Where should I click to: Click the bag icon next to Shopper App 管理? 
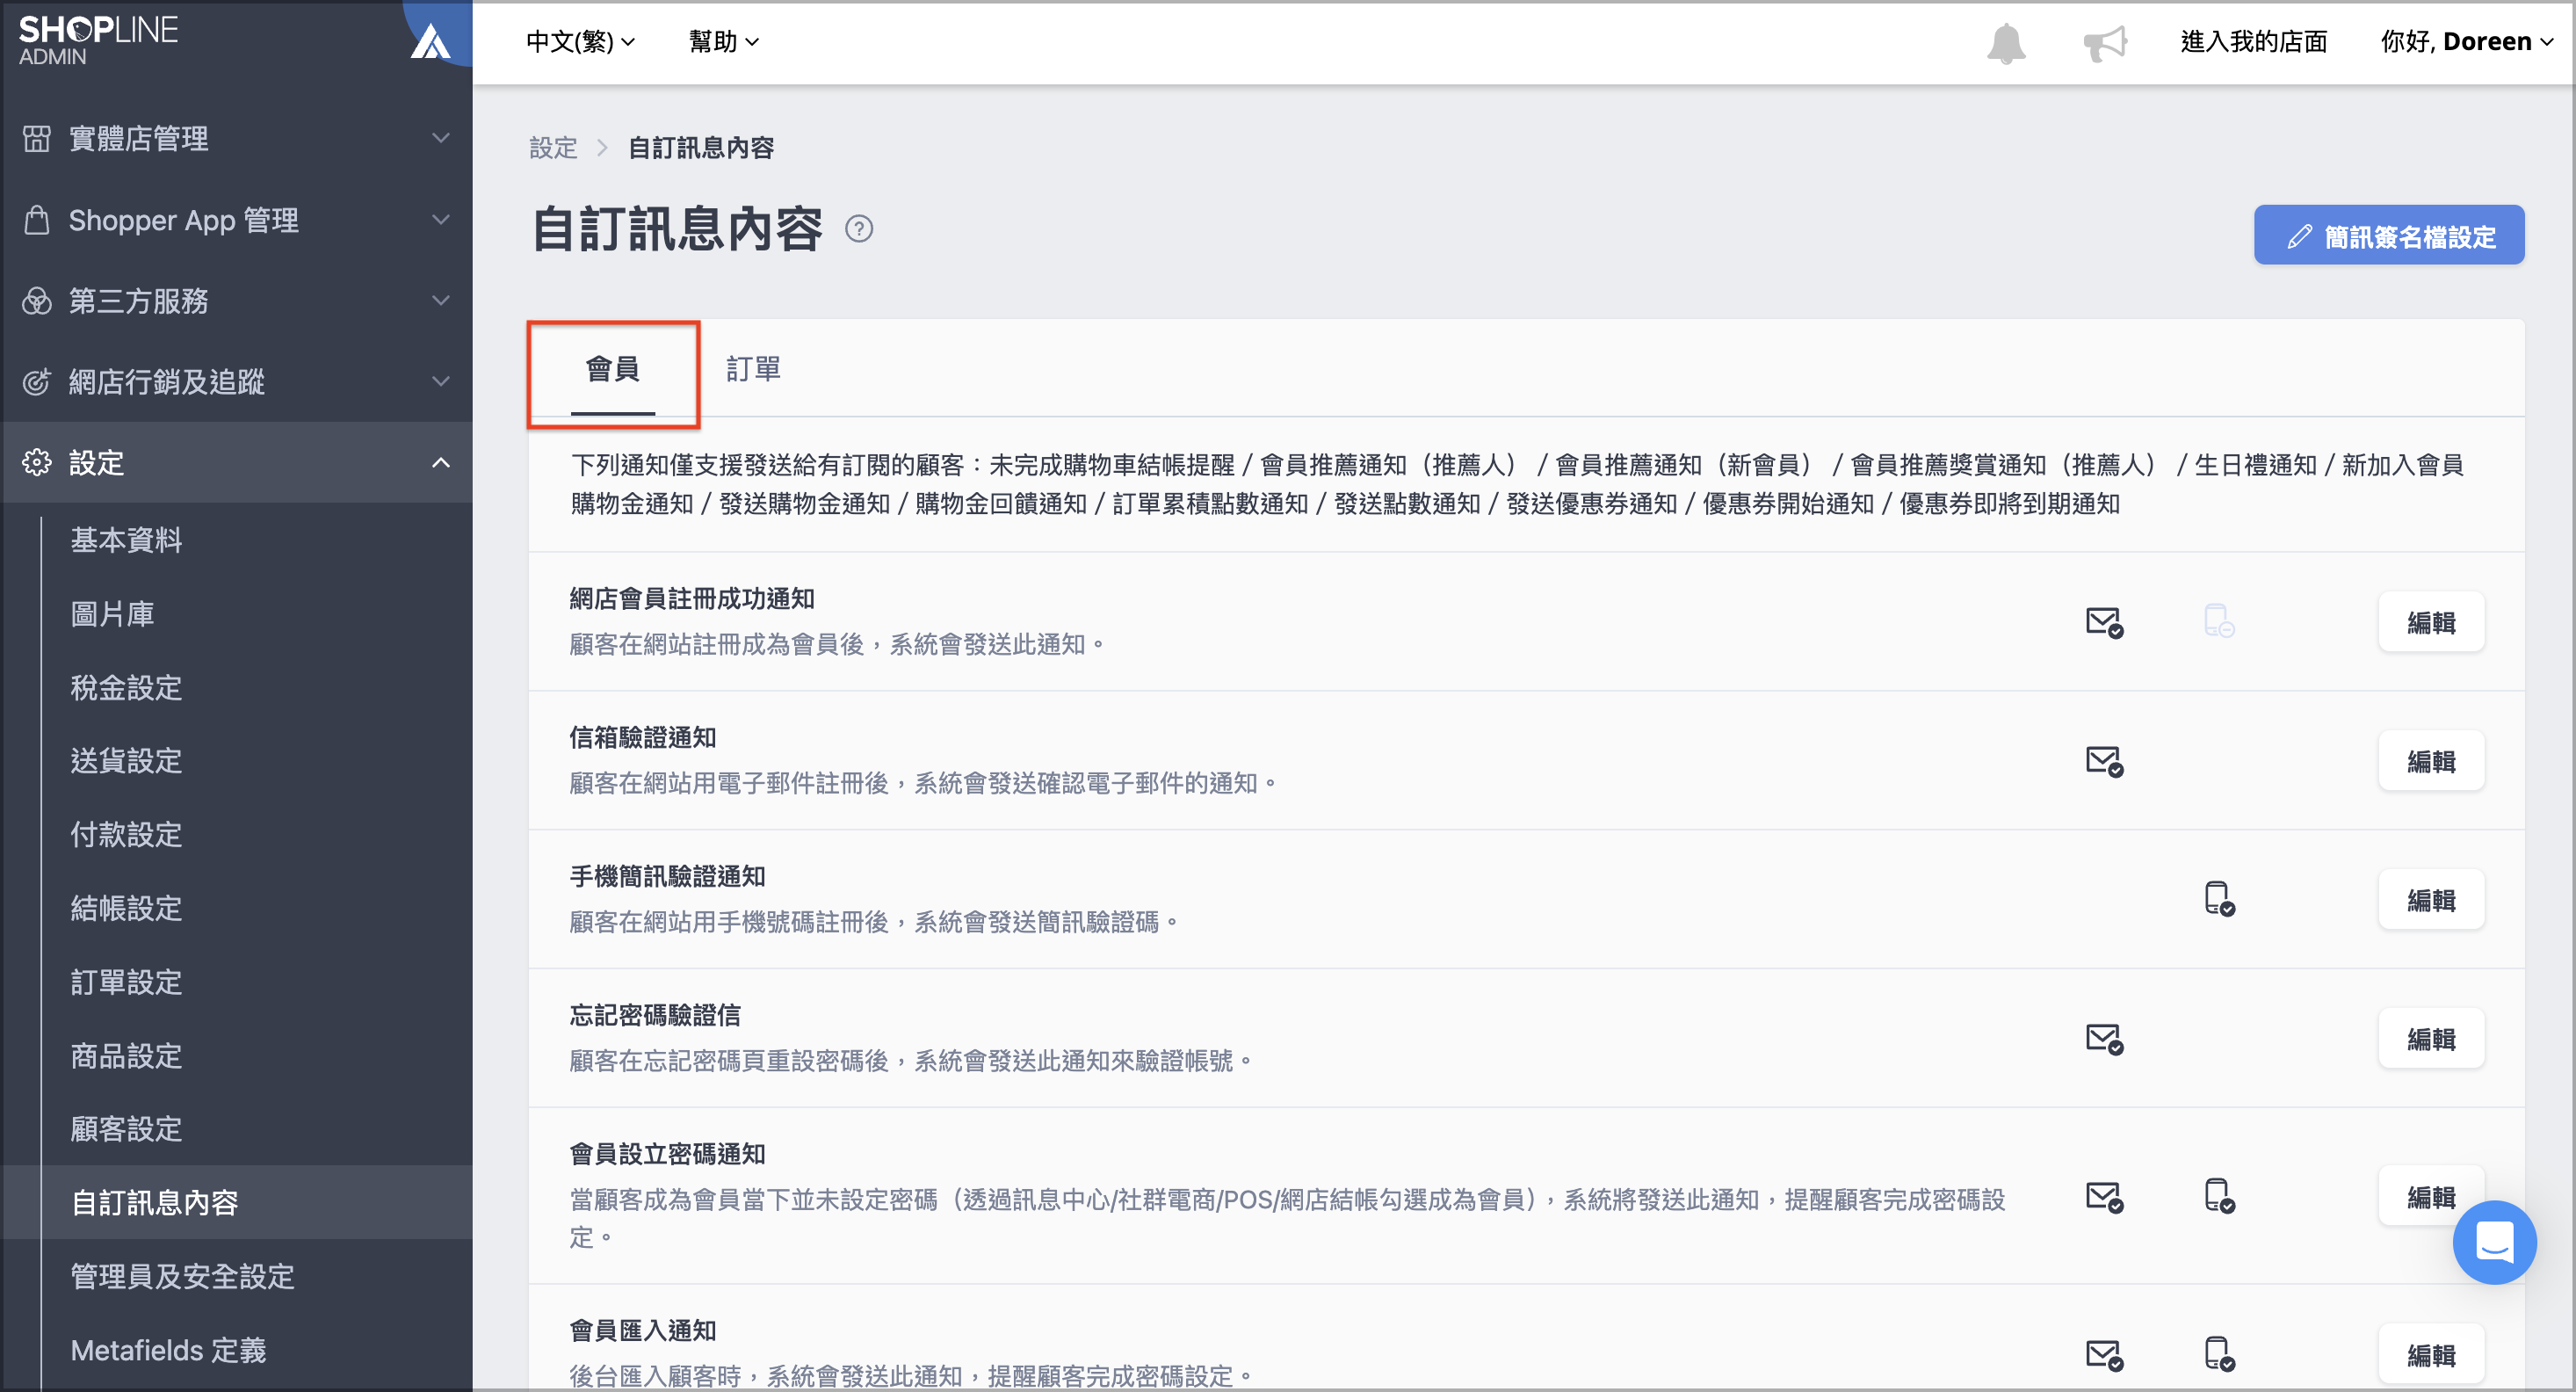click(x=37, y=219)
